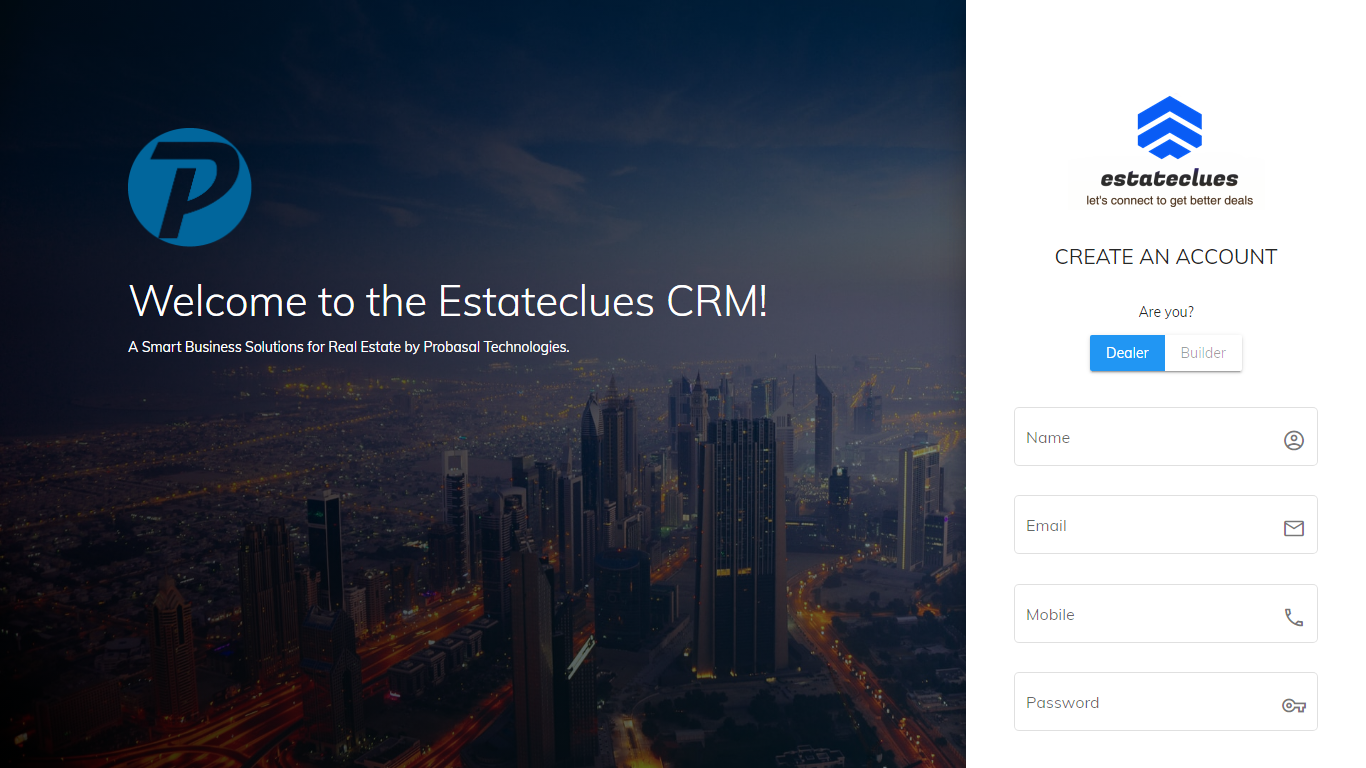The image size is (1366, 768).
Task: Switch account type to Builder
Action: 1203,353
